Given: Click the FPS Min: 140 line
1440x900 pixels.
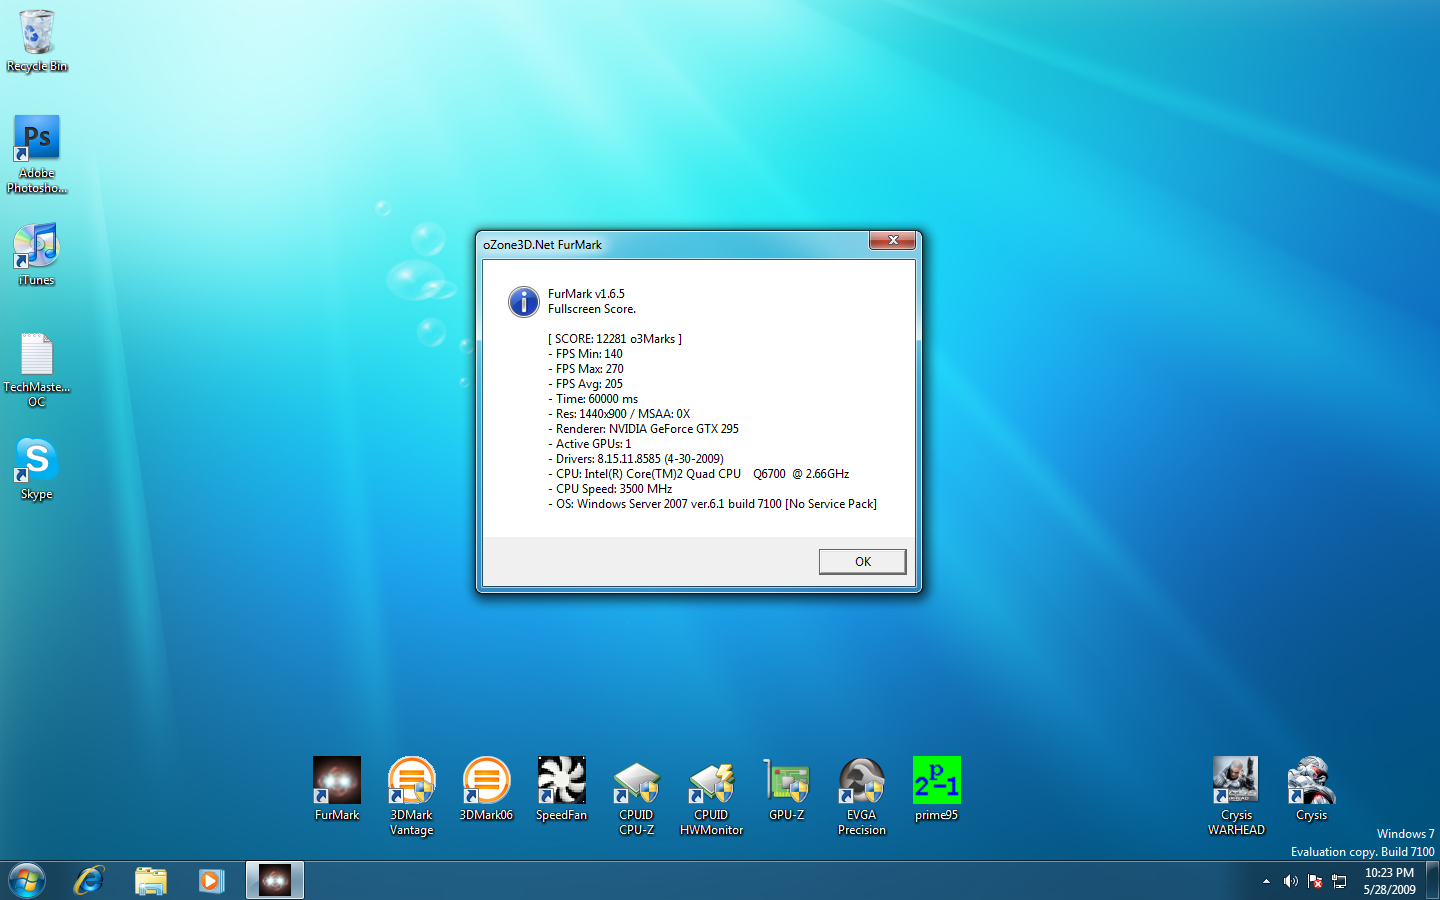Looking at the screenshot, I should [585, 354].
